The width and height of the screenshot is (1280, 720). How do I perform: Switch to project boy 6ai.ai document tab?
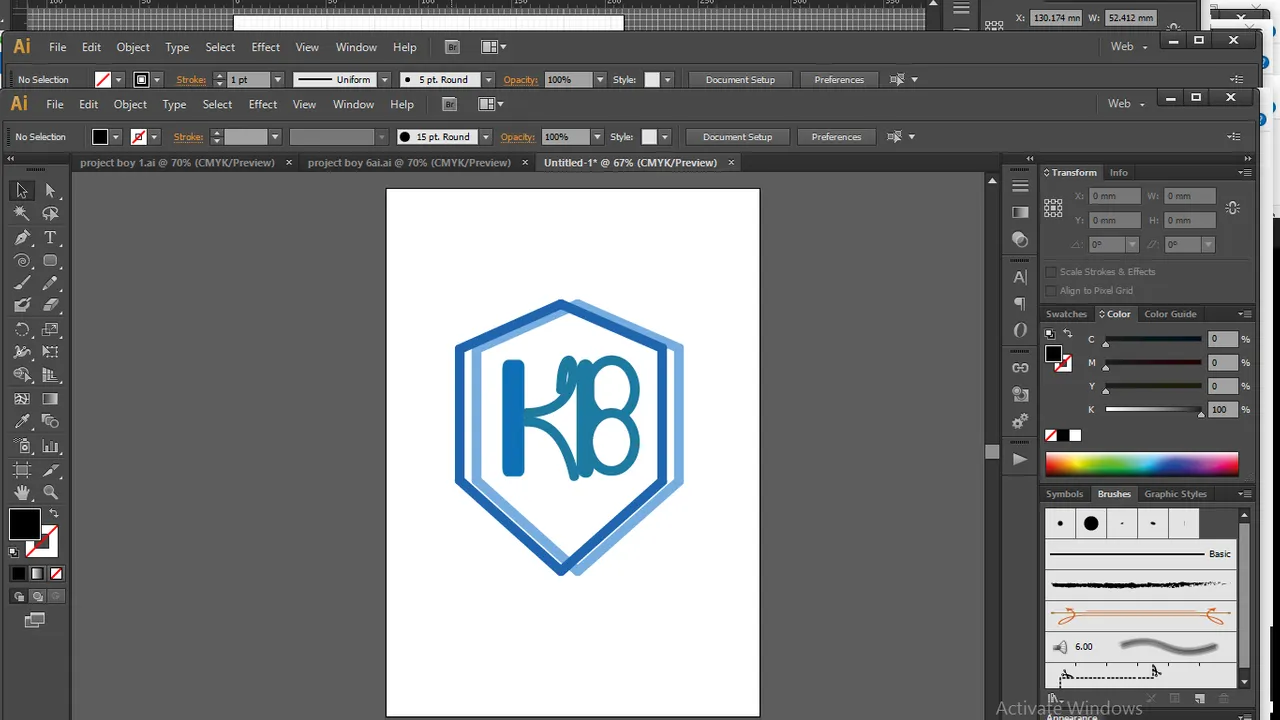point(409,162)
